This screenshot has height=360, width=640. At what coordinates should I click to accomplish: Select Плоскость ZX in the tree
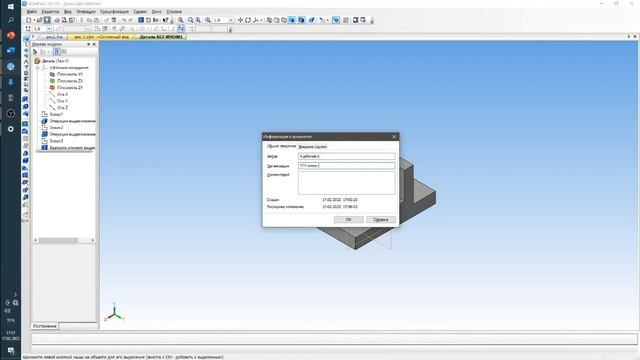tap(69, 81)
